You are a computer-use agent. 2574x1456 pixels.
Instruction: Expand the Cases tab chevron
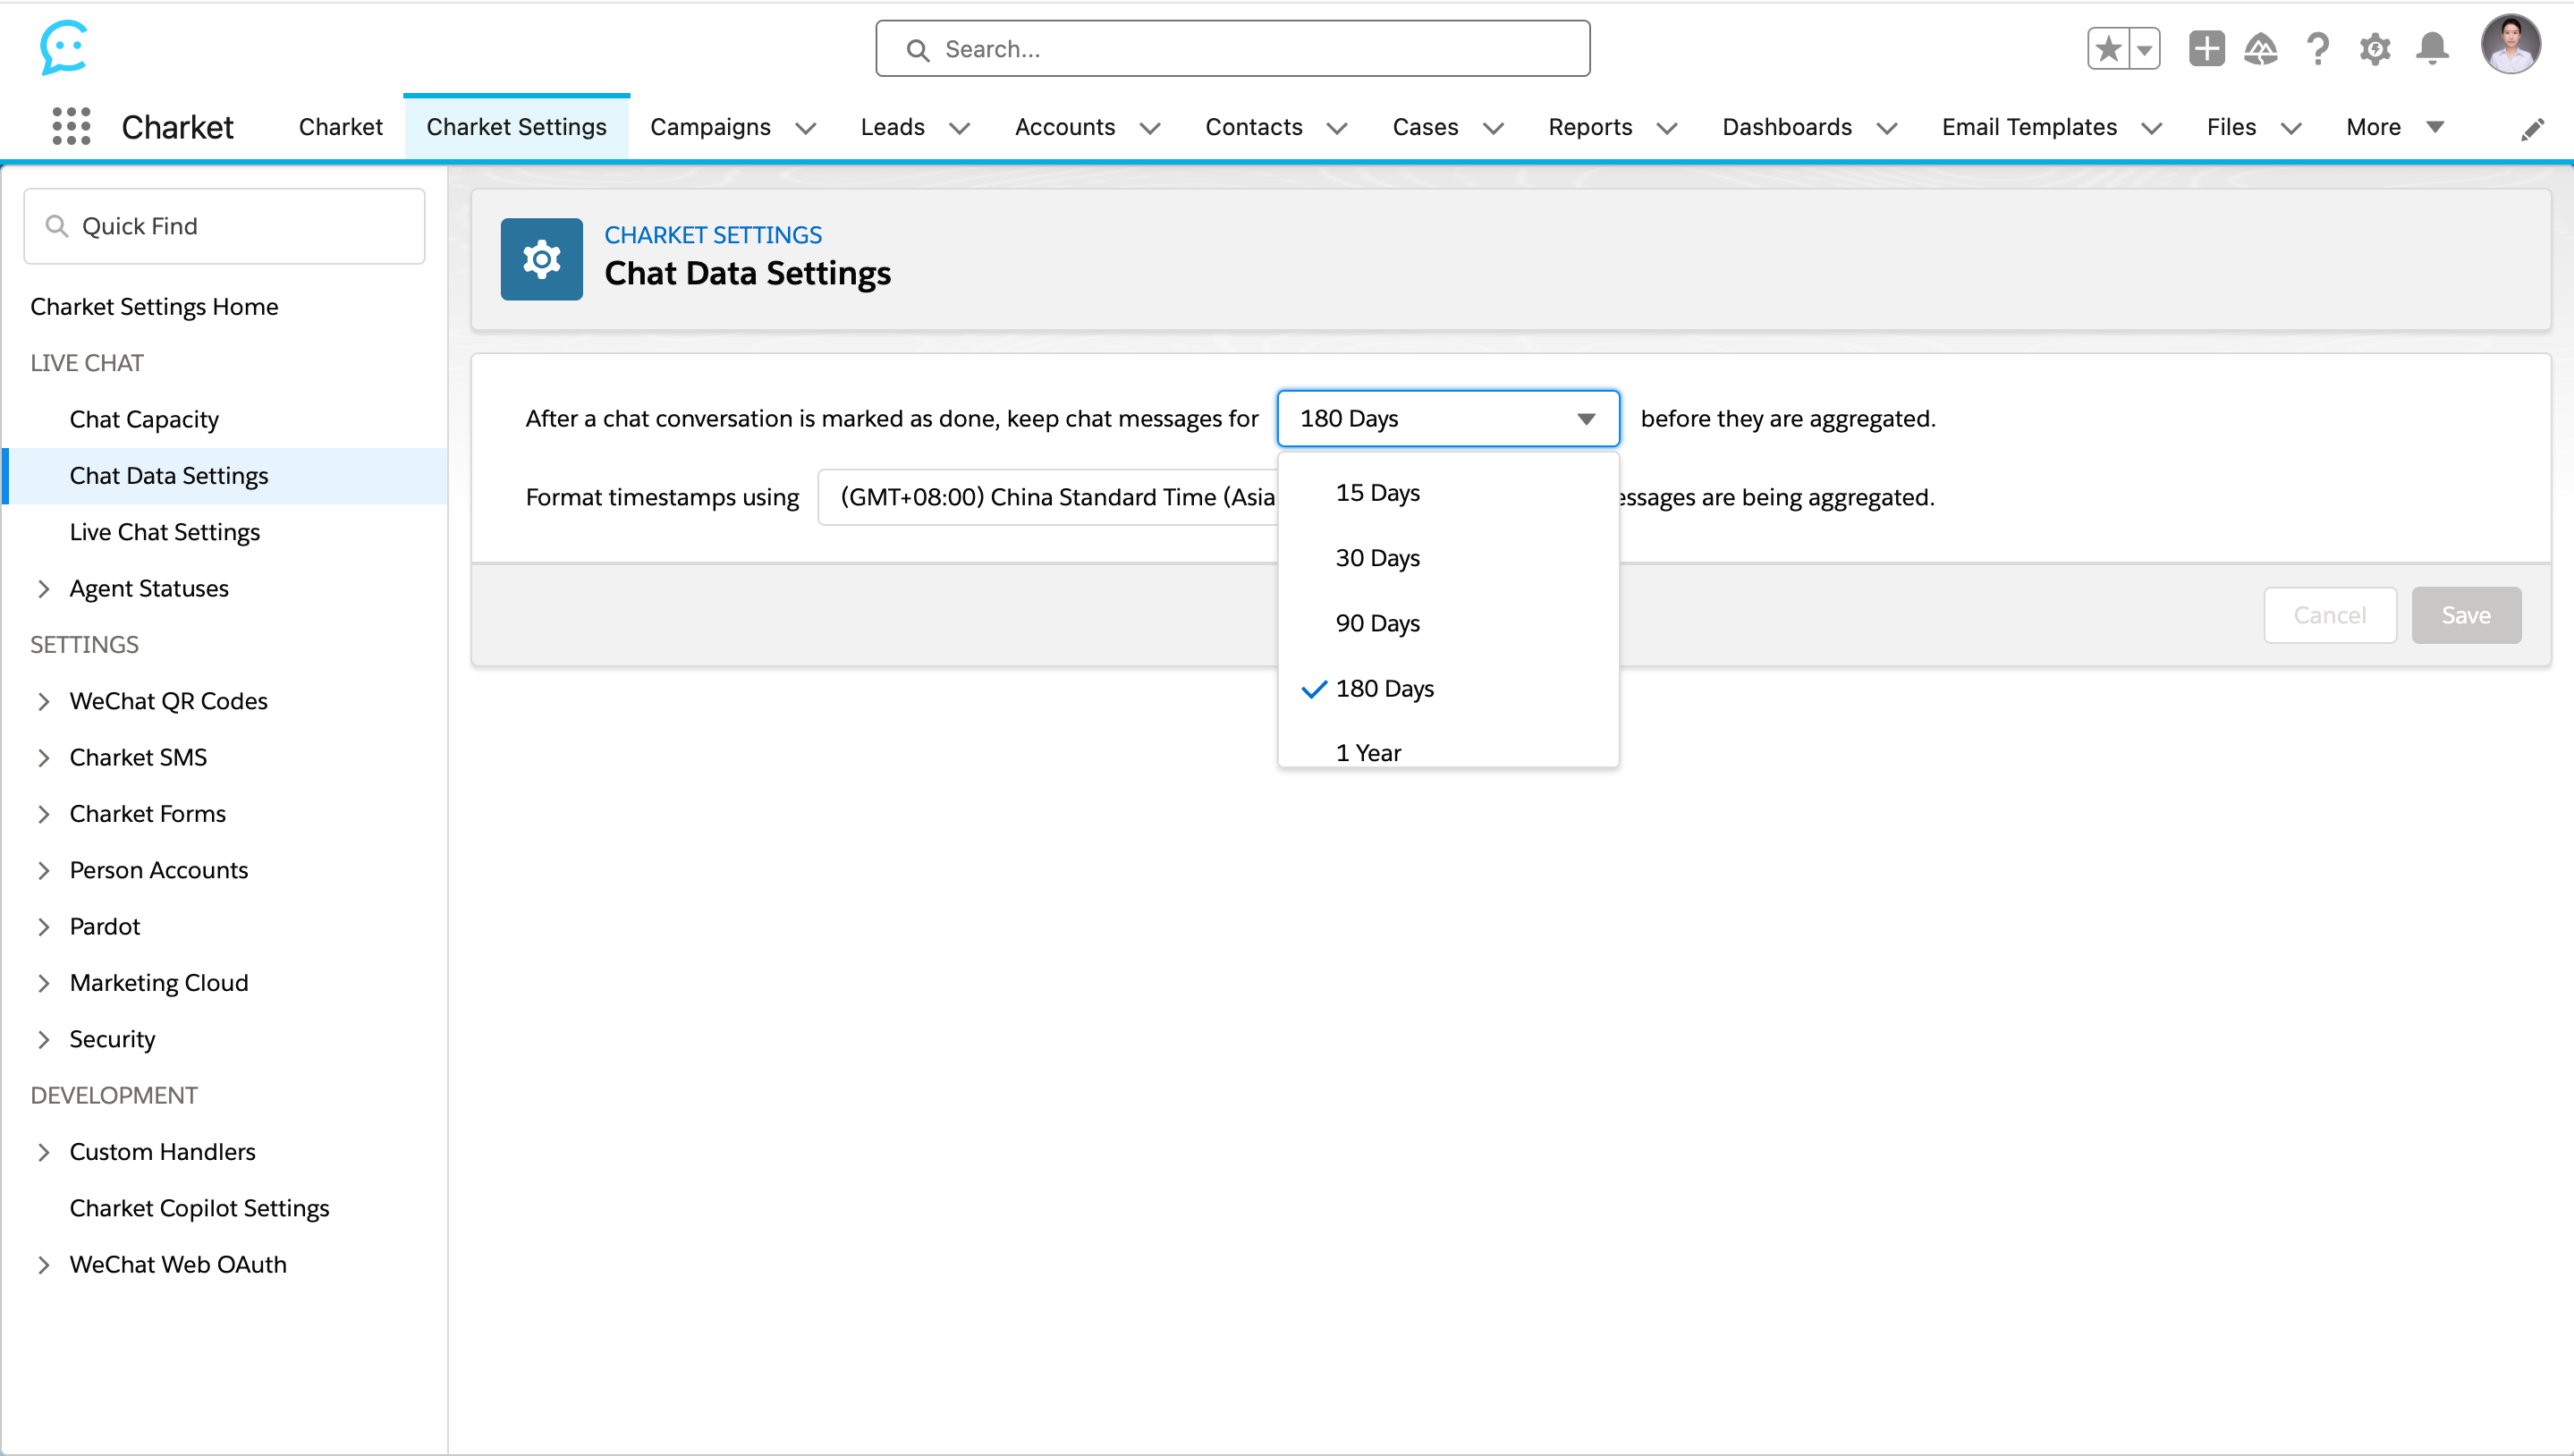(x=1493, y=128)
